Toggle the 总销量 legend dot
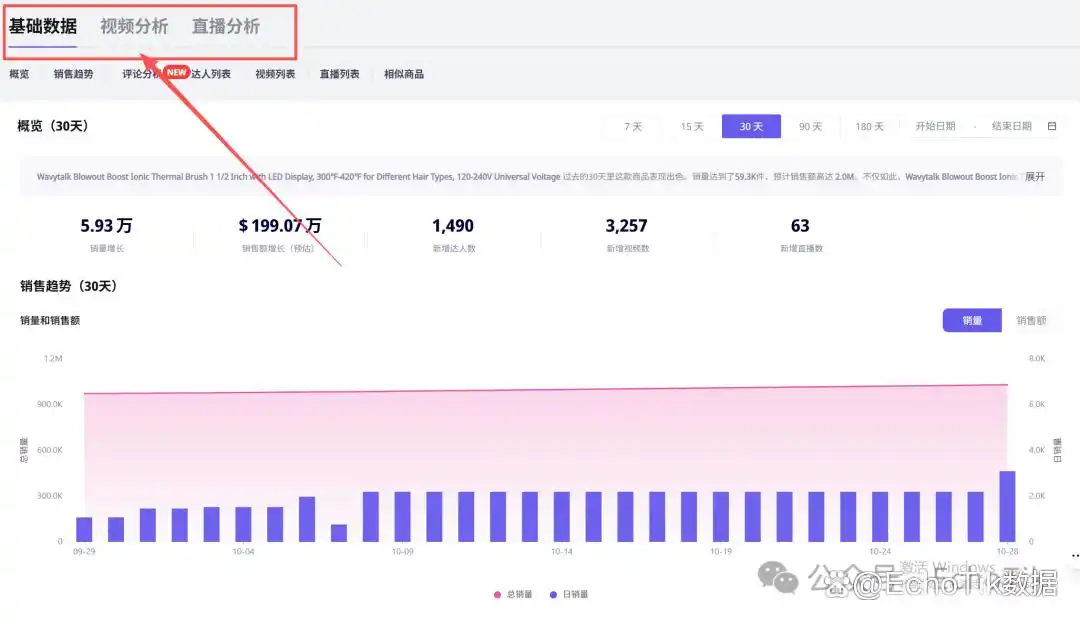This screenshot has width=1080, height=622. (x=498, y=595)
